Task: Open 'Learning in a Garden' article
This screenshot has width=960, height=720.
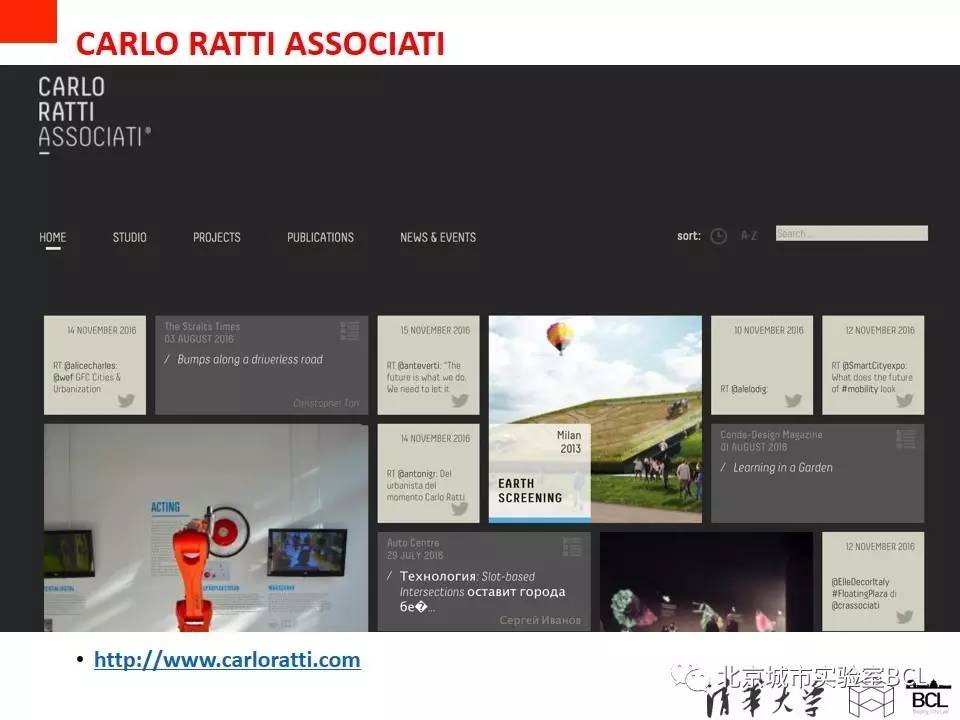Action: tap(782, 468)
